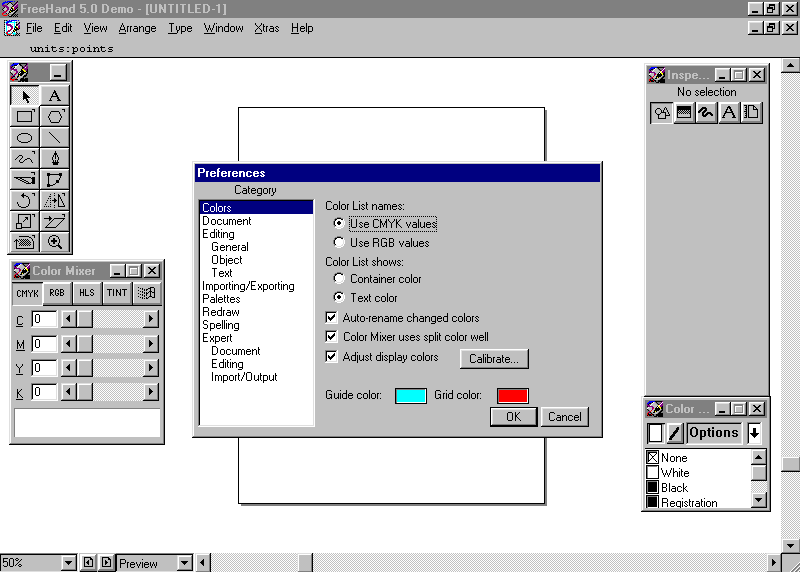Select the Scale tool
Screen dimensions: 800x572
click(x=24, y=221)
